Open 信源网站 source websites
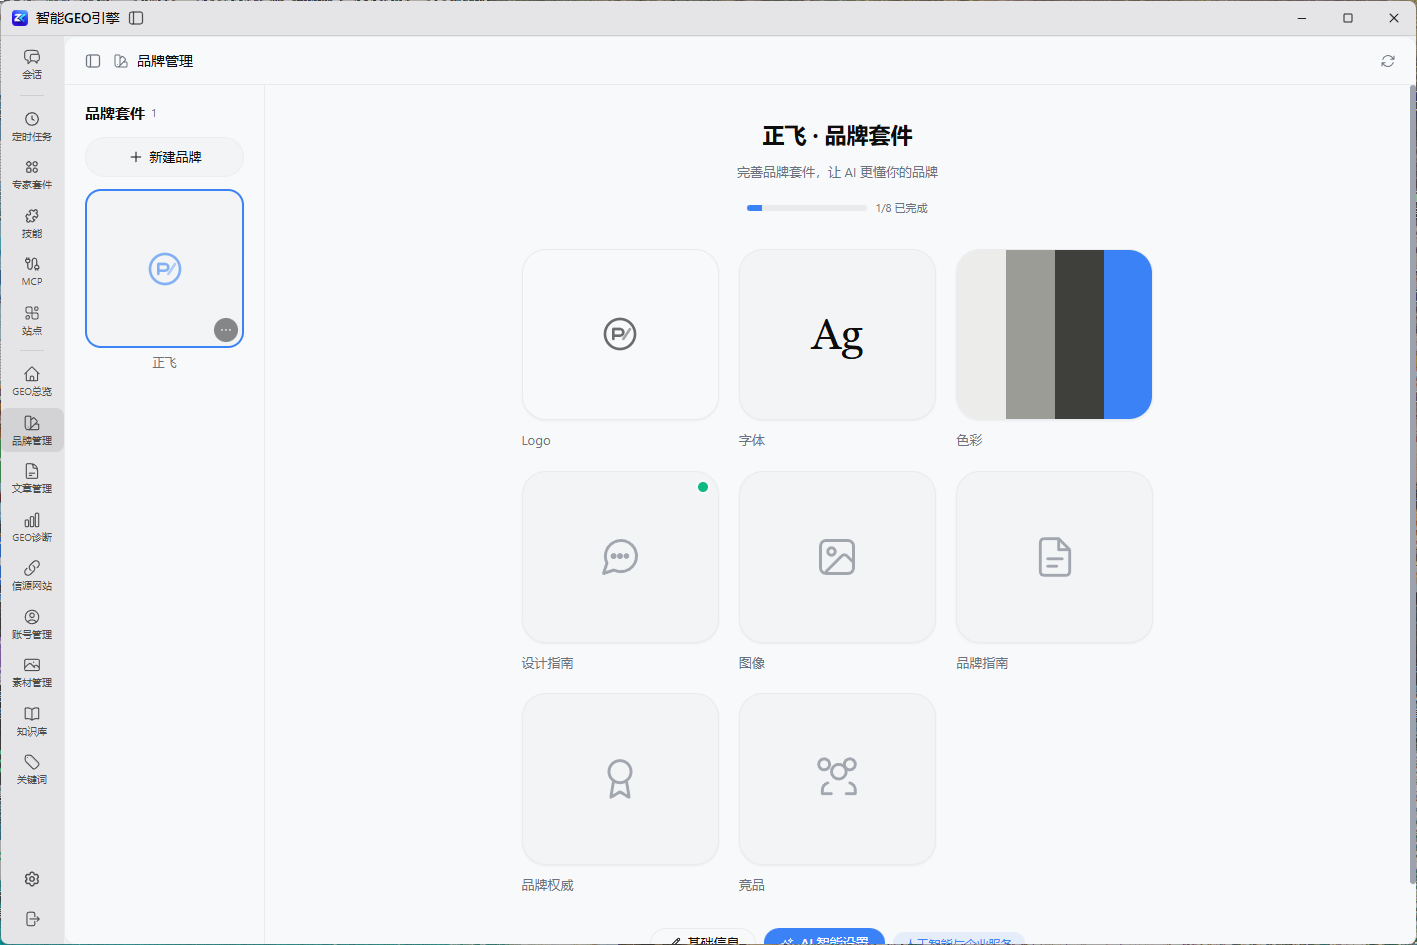Viewport: 1417px width, 945px height. [32, 575]
